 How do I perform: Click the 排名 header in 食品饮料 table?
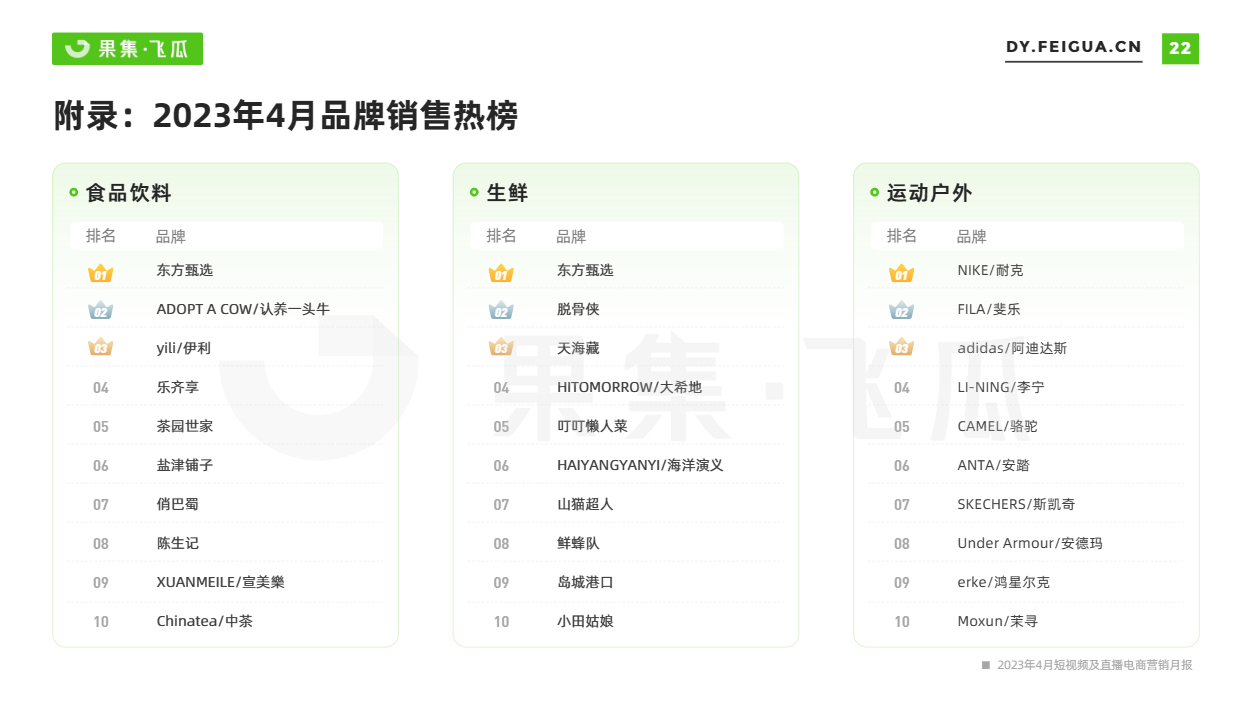[101, 236]
